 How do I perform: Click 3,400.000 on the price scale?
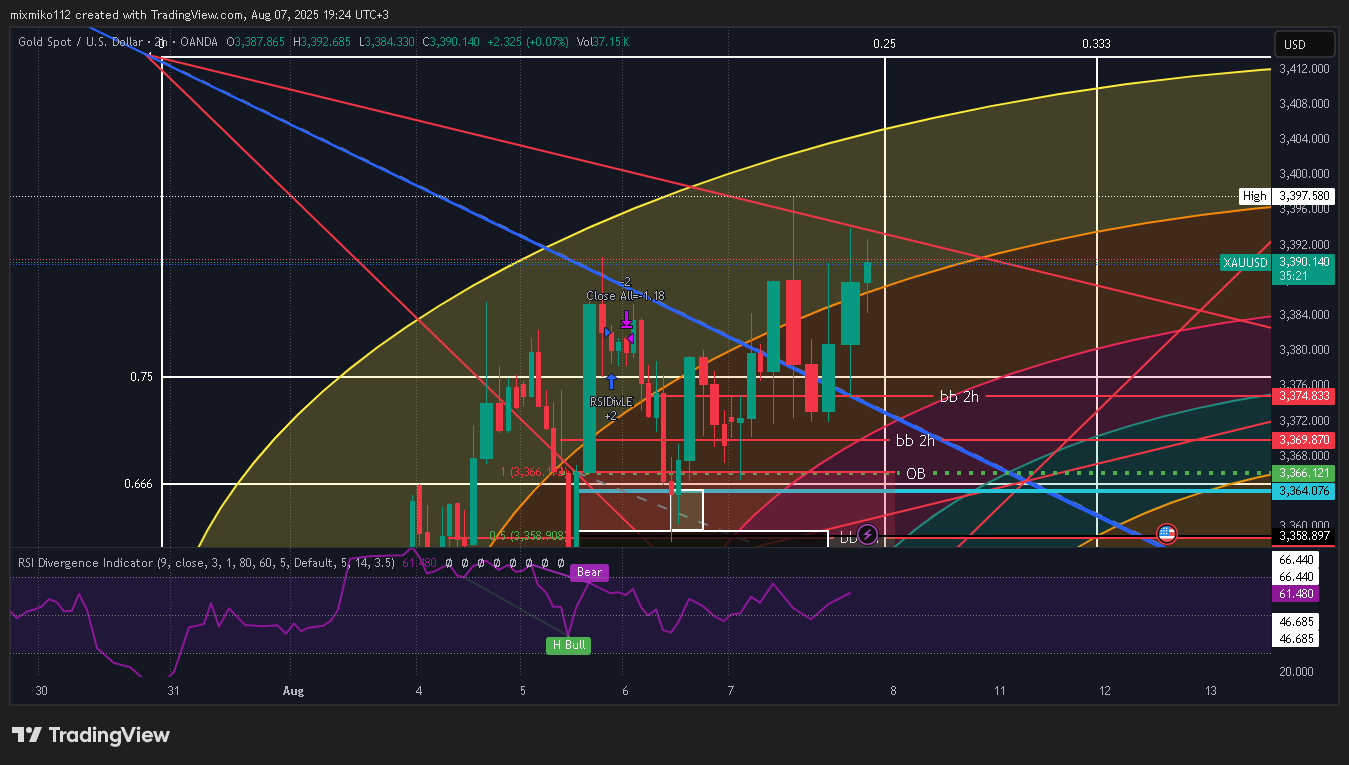pos(1304,174)
